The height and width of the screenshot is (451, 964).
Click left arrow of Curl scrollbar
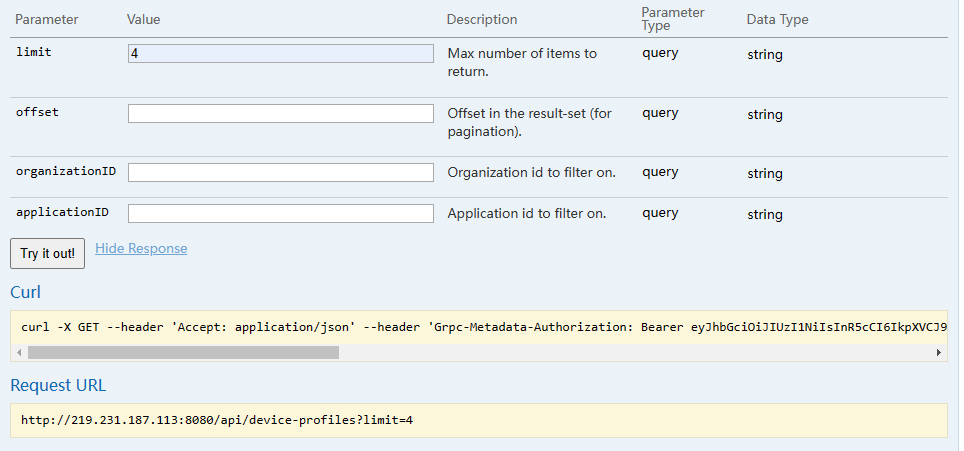point(19,352)
